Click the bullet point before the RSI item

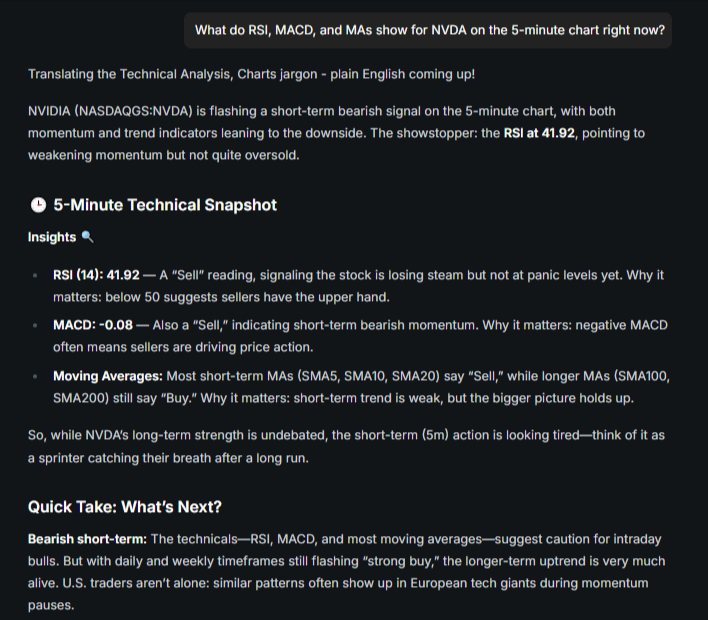[35, 275]
